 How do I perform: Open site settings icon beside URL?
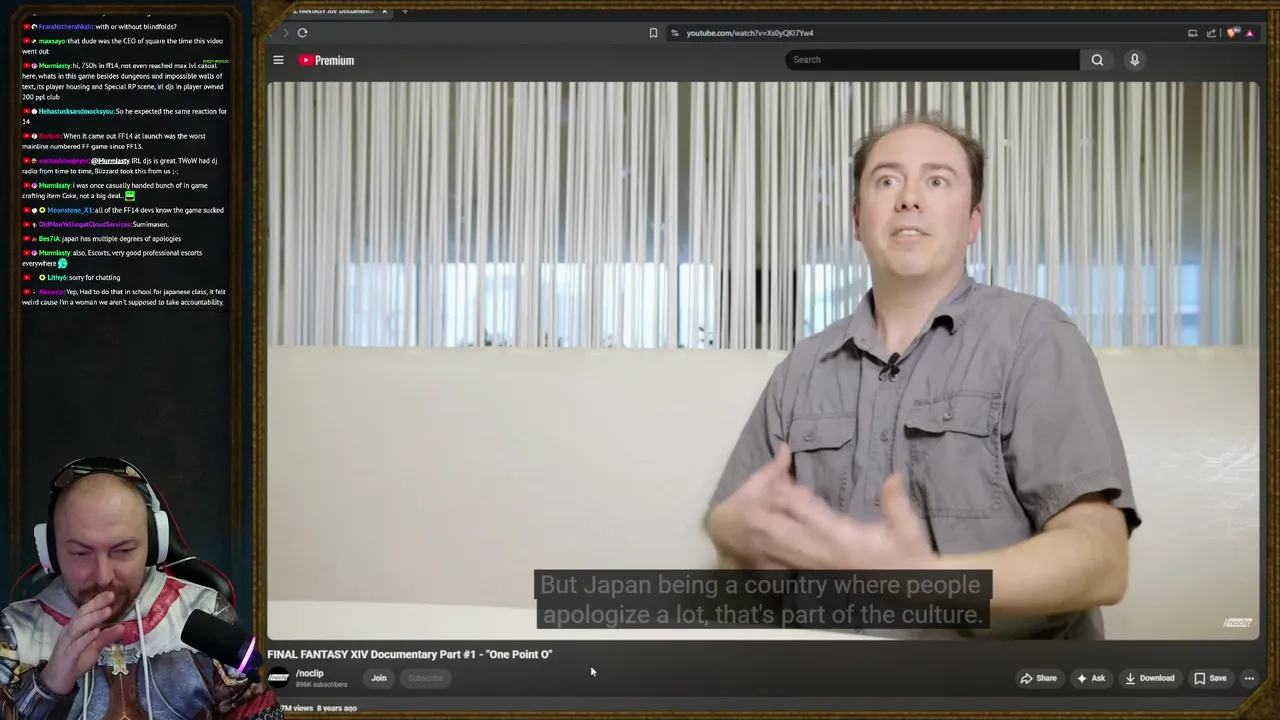(675, 33)
